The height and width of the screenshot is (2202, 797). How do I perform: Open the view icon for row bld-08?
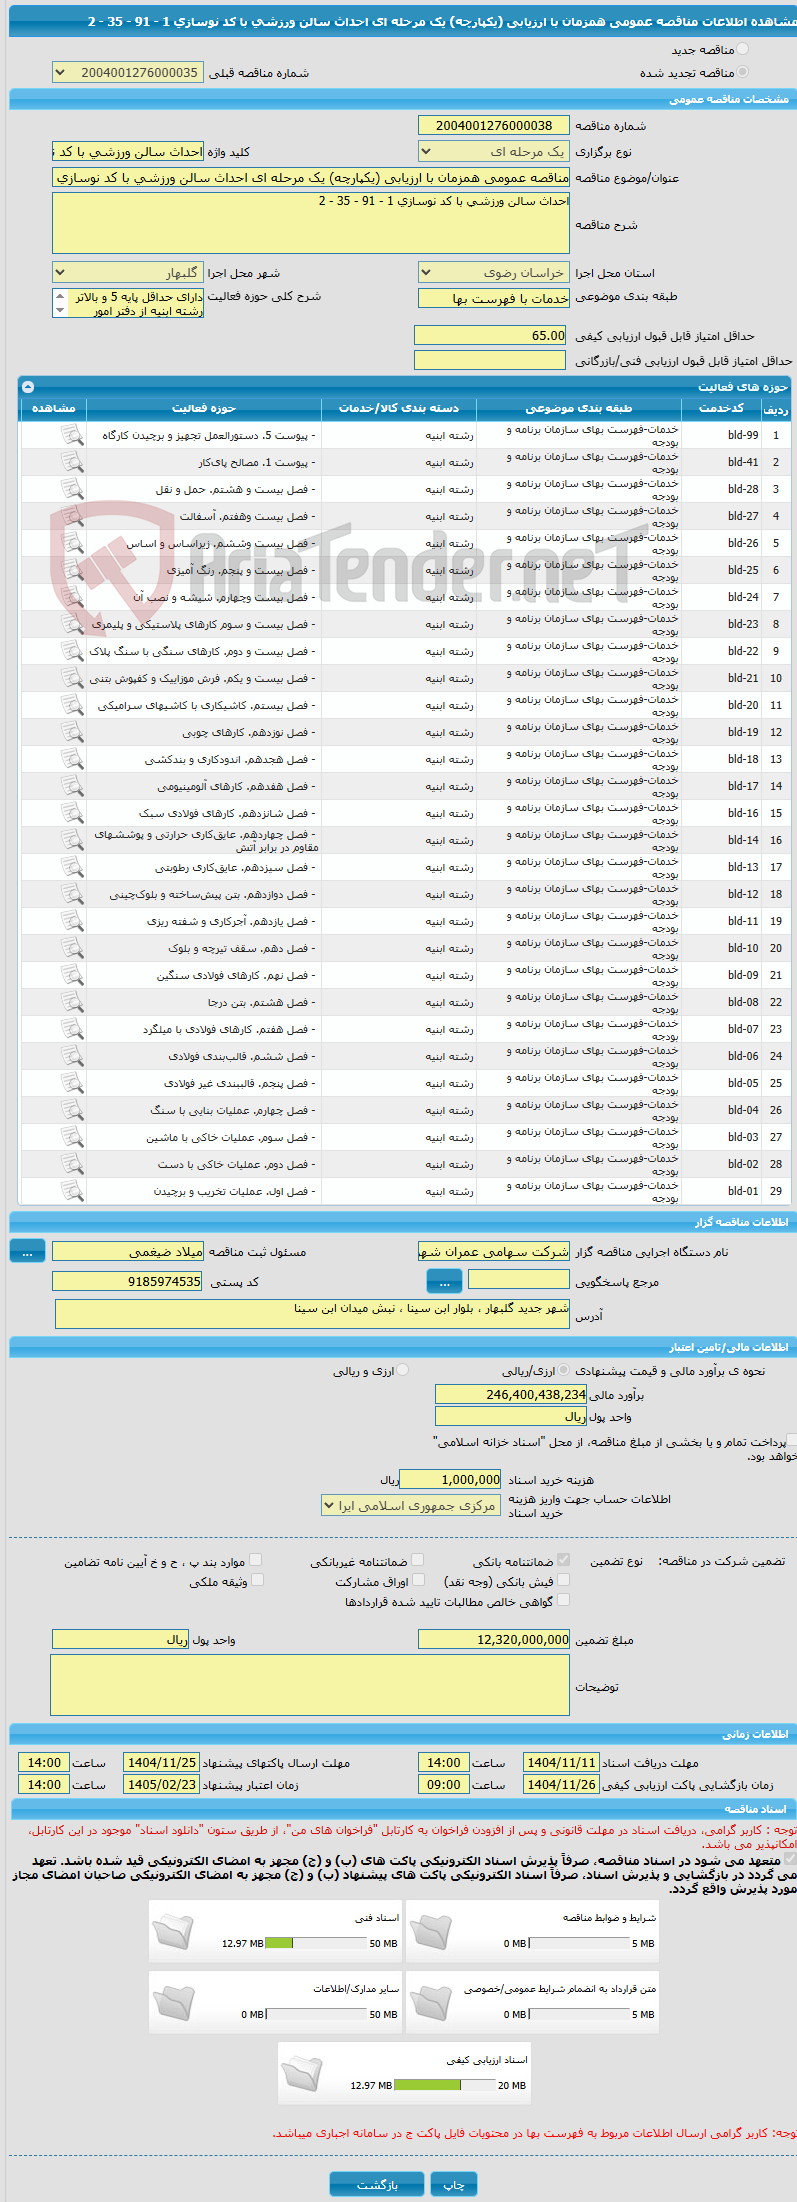coord(72,1002)
